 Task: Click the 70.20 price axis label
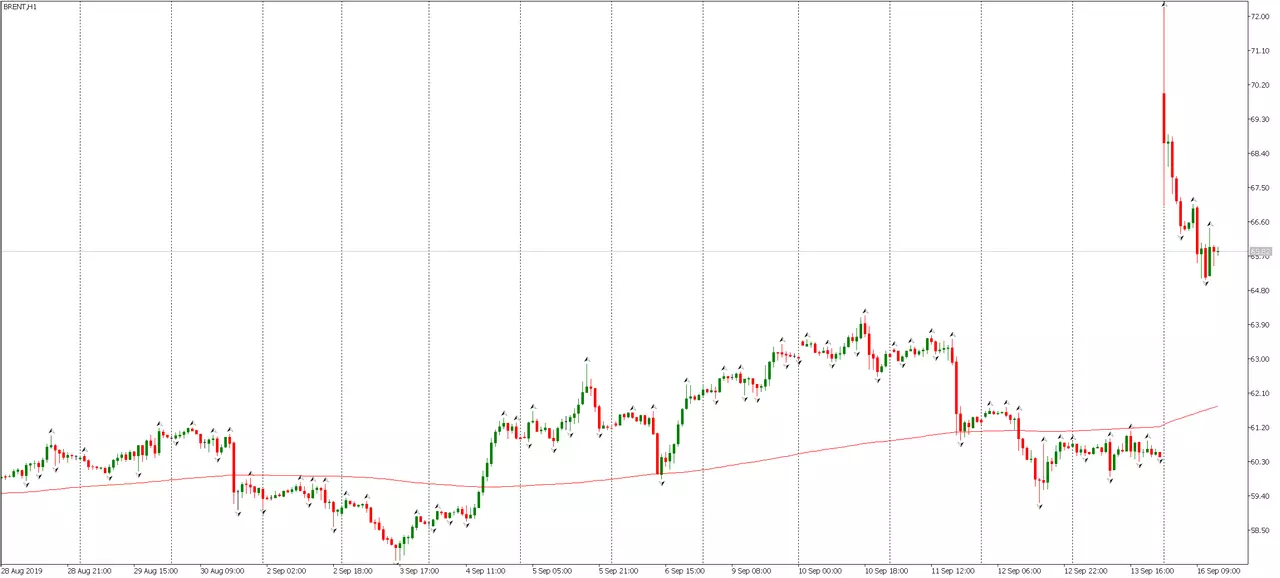1260,85
